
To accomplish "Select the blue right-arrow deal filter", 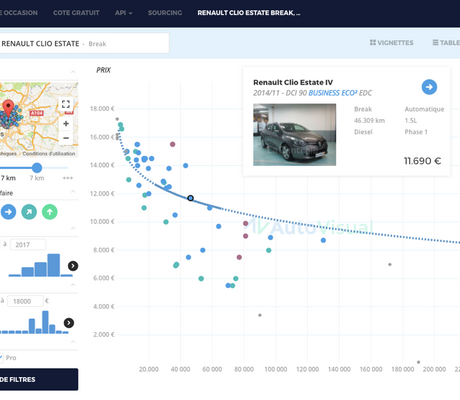I will point(8,212).
